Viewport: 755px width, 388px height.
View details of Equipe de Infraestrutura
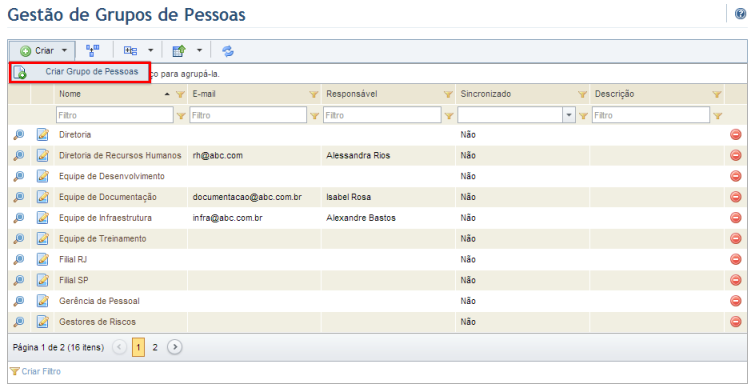coord(19,218)
